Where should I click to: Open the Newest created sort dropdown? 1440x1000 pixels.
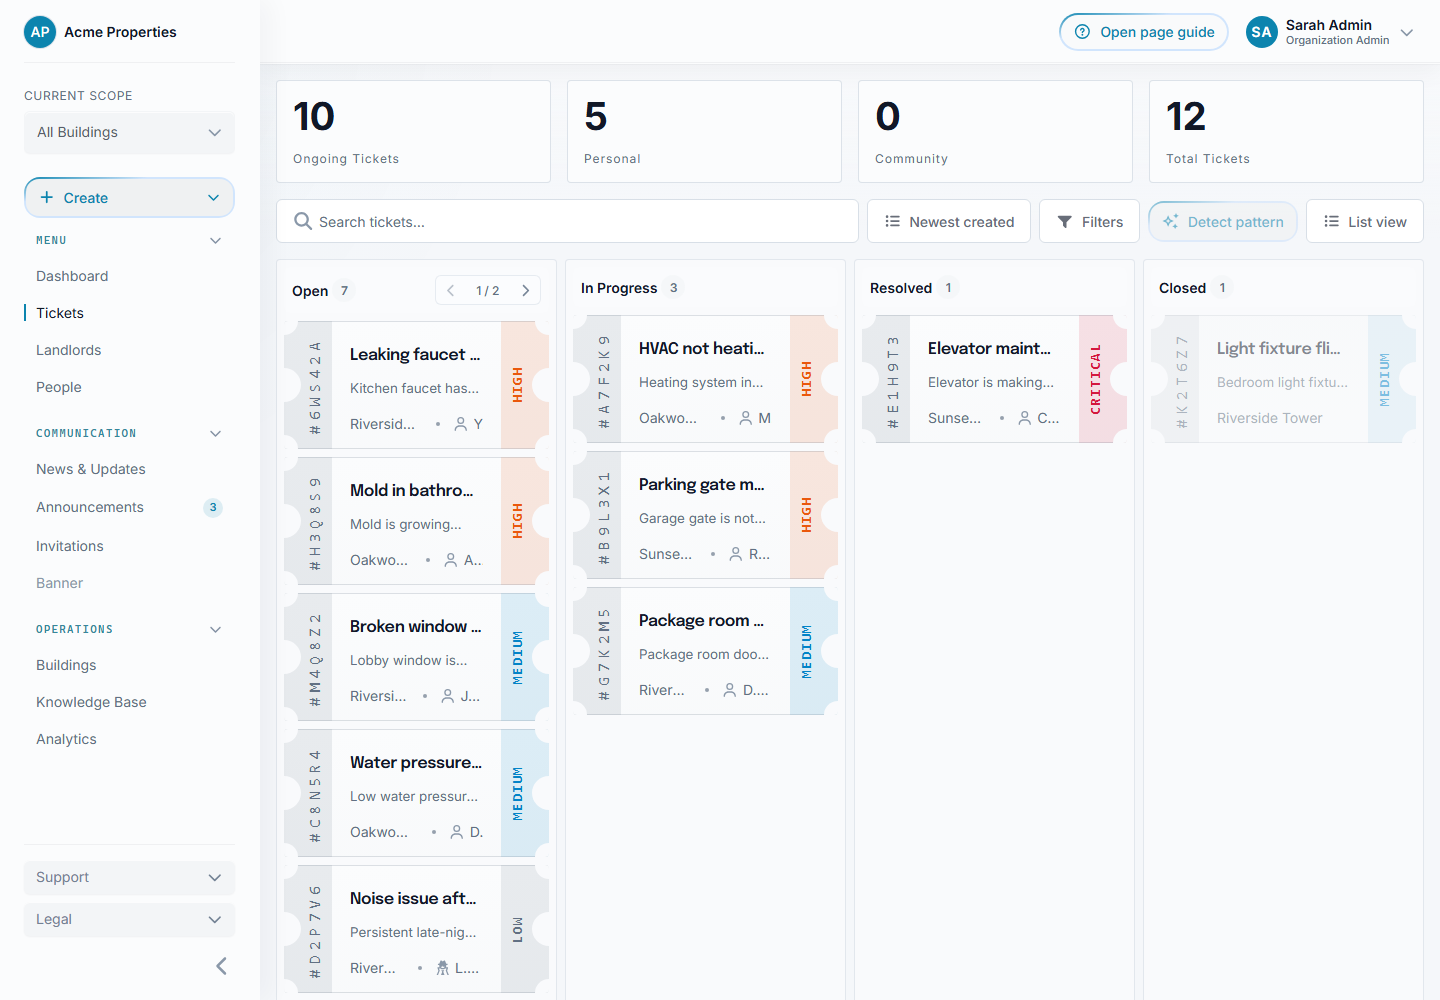point(950,221)
